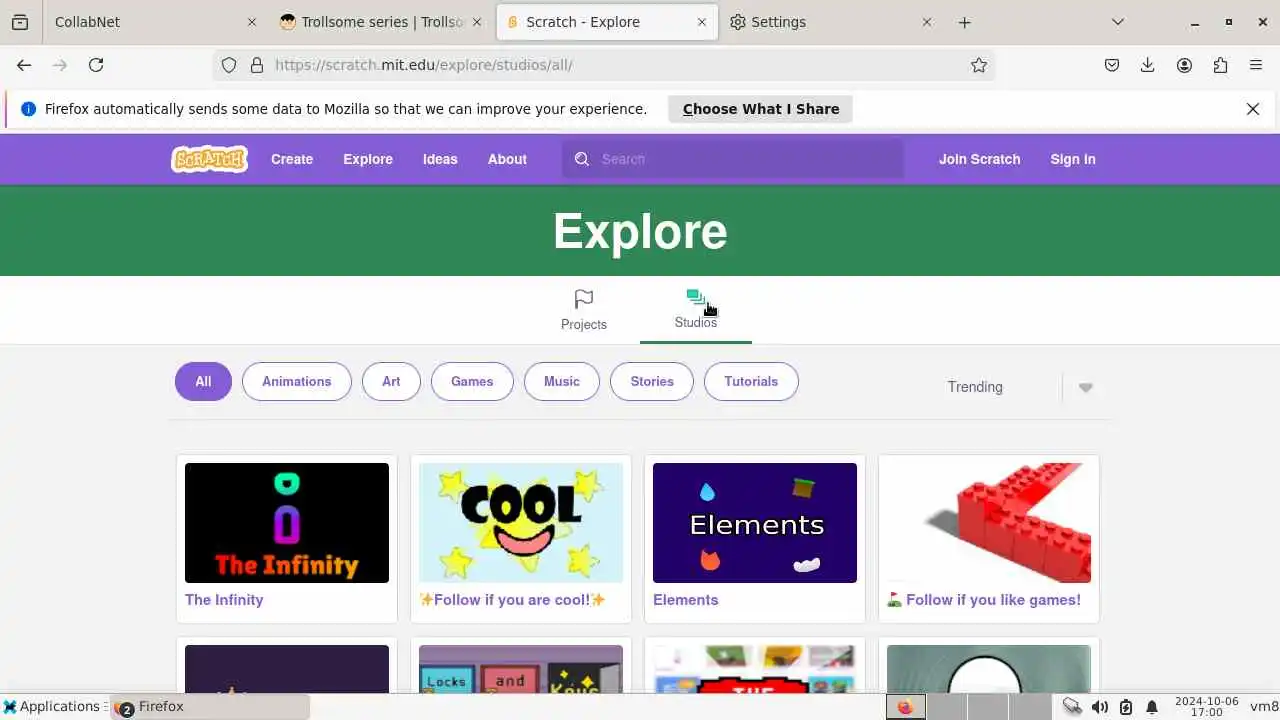Open recent browsing tab-history icon
The height and width of the screenshot is (720, 1280).
[20, 22]
